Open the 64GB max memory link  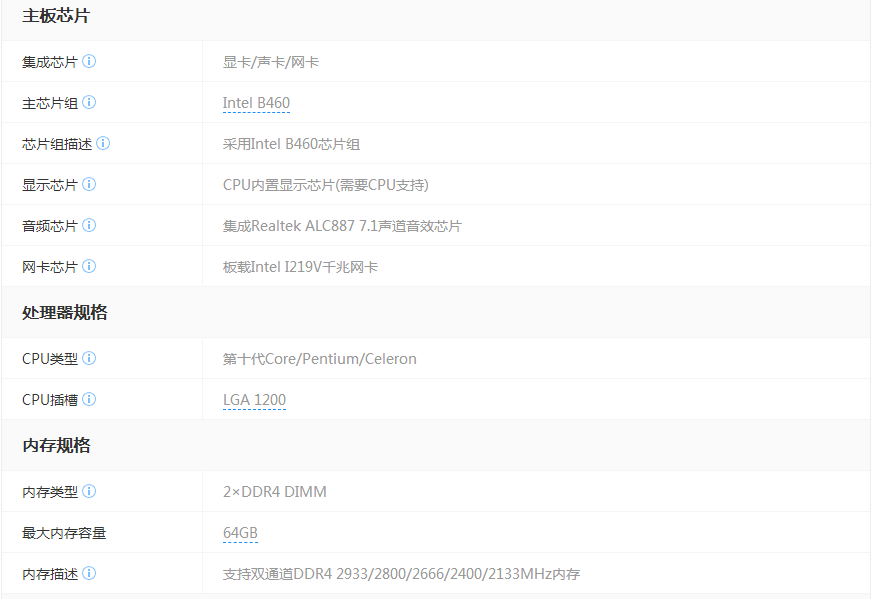pos(241,534)
